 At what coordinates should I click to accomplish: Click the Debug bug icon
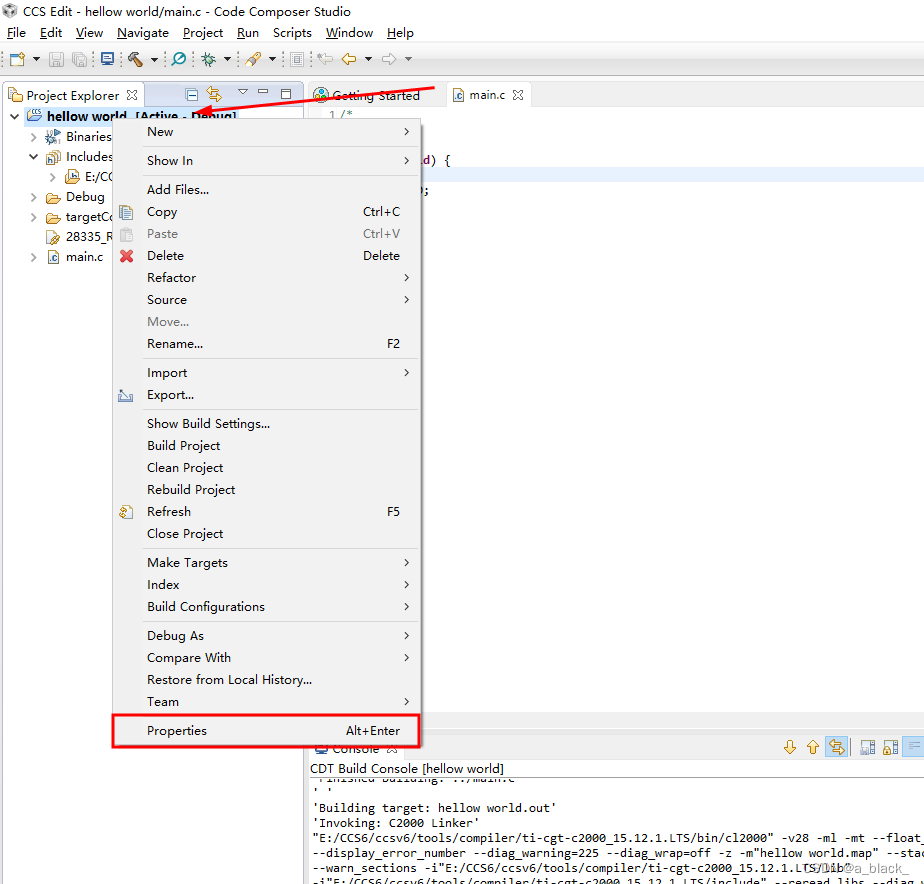(x=209, y=59)
